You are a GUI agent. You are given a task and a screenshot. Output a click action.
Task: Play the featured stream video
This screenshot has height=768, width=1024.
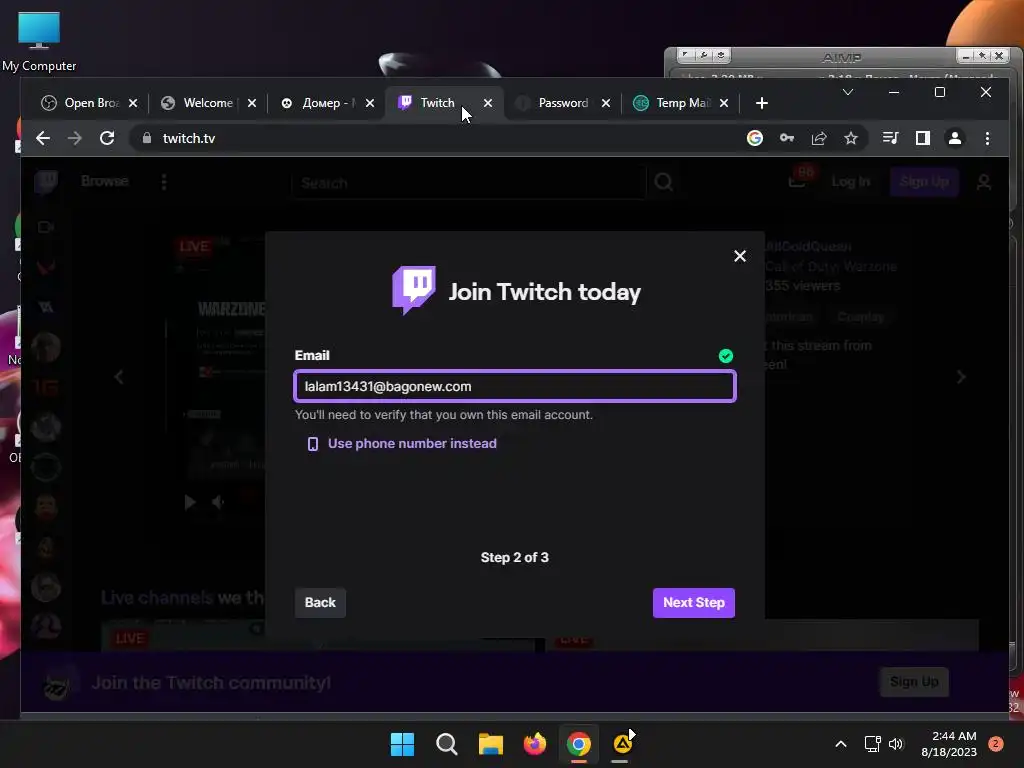(x=190, y=502)
